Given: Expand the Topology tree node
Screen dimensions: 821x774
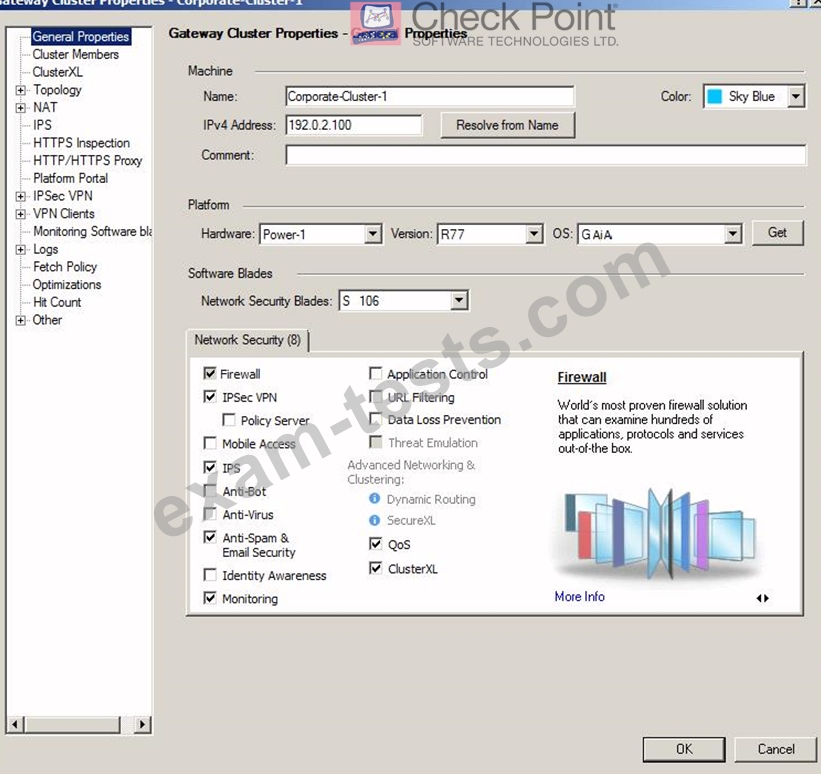Looking at the screenshot, I should tap(20, 90).
